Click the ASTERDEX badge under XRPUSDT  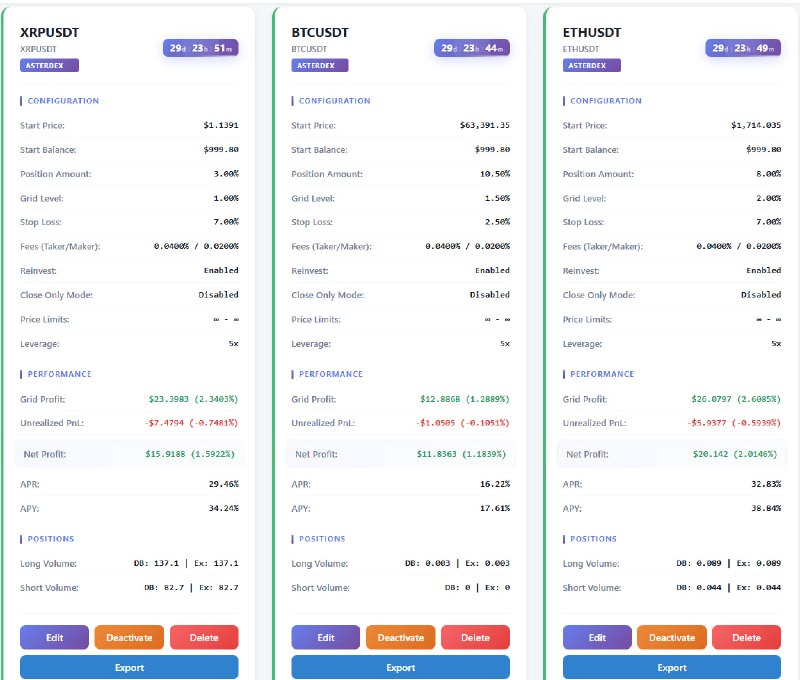click(x=49, y=65)
